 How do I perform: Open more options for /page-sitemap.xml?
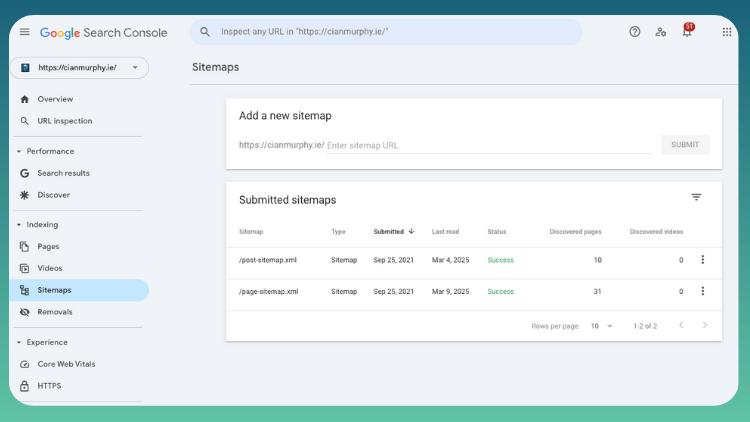point(702,292)
